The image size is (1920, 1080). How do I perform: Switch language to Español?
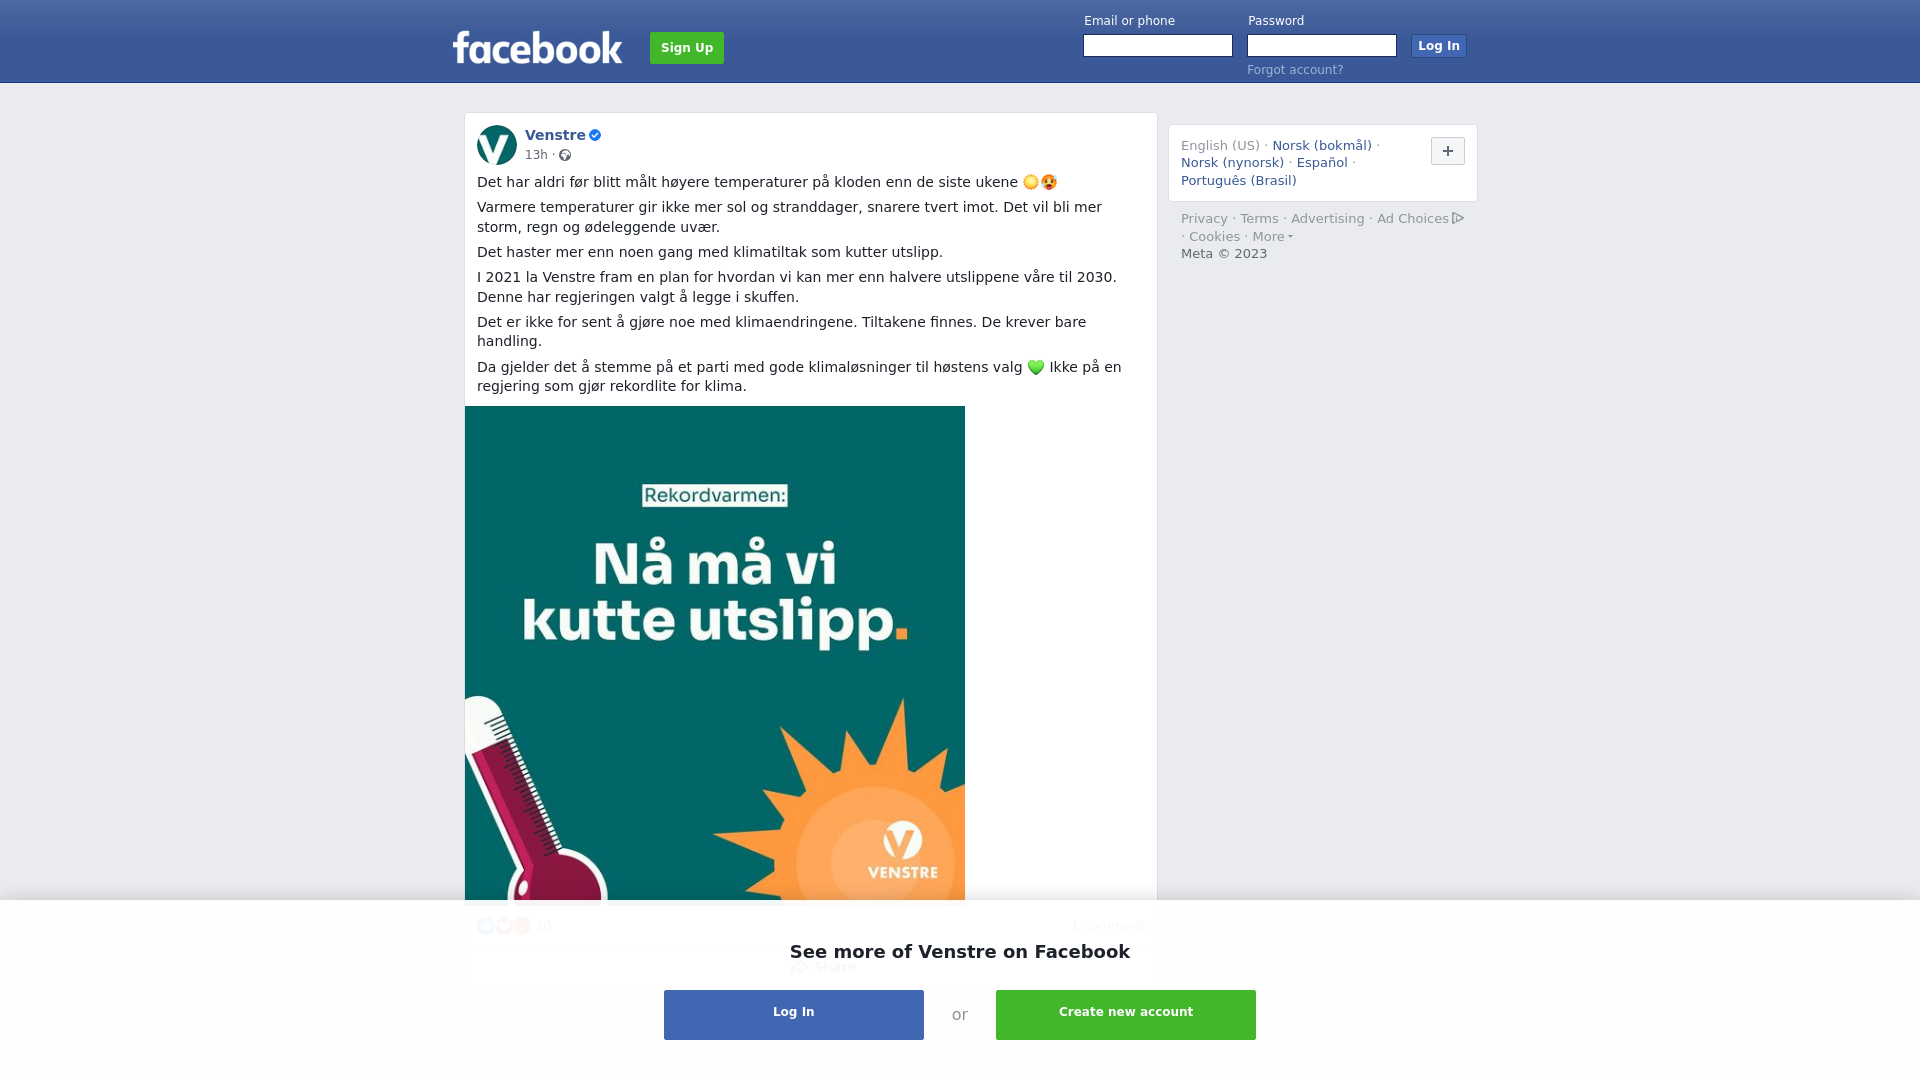point(1322,163)
